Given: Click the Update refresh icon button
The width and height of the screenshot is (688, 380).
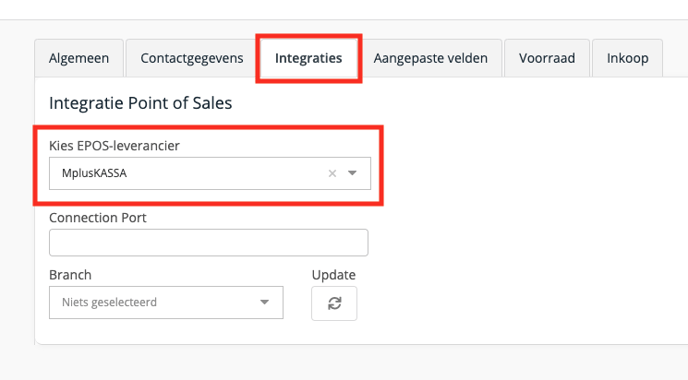Looking at the screenshot, I should click(x=334, y=303).
